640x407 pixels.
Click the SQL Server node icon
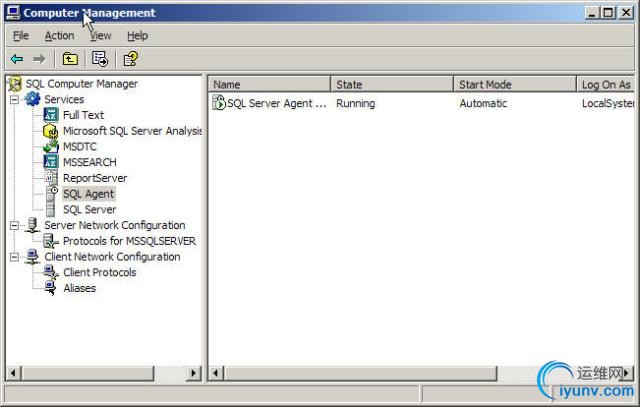[50, 209]
